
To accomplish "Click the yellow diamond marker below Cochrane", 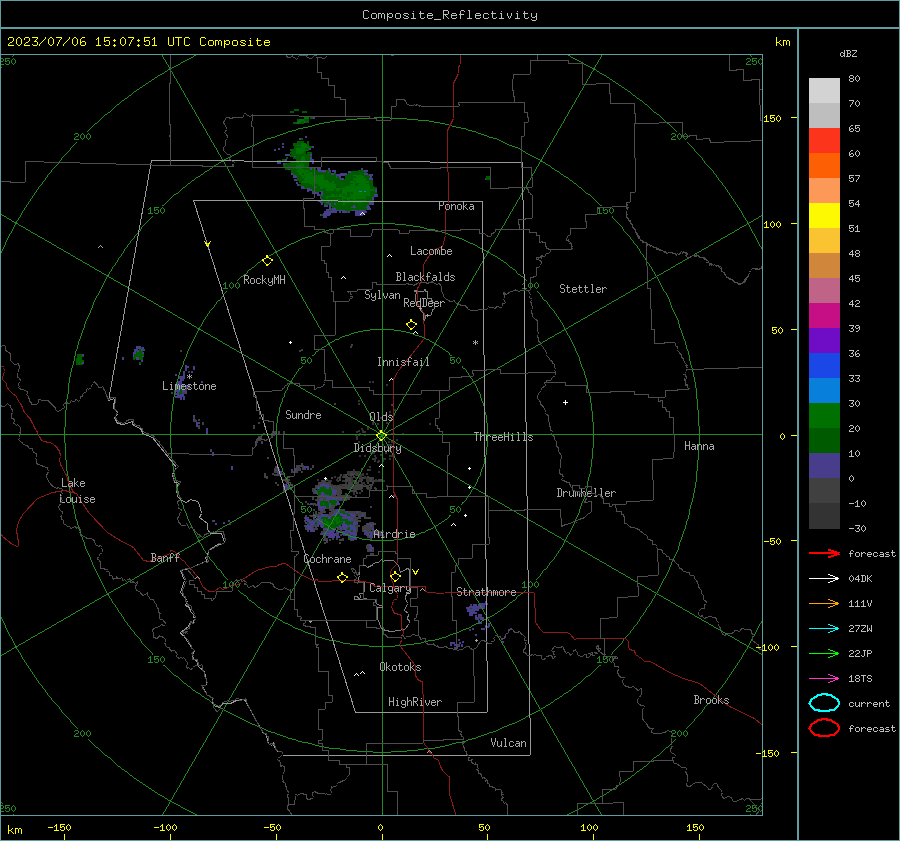I will tap(342, 577).
